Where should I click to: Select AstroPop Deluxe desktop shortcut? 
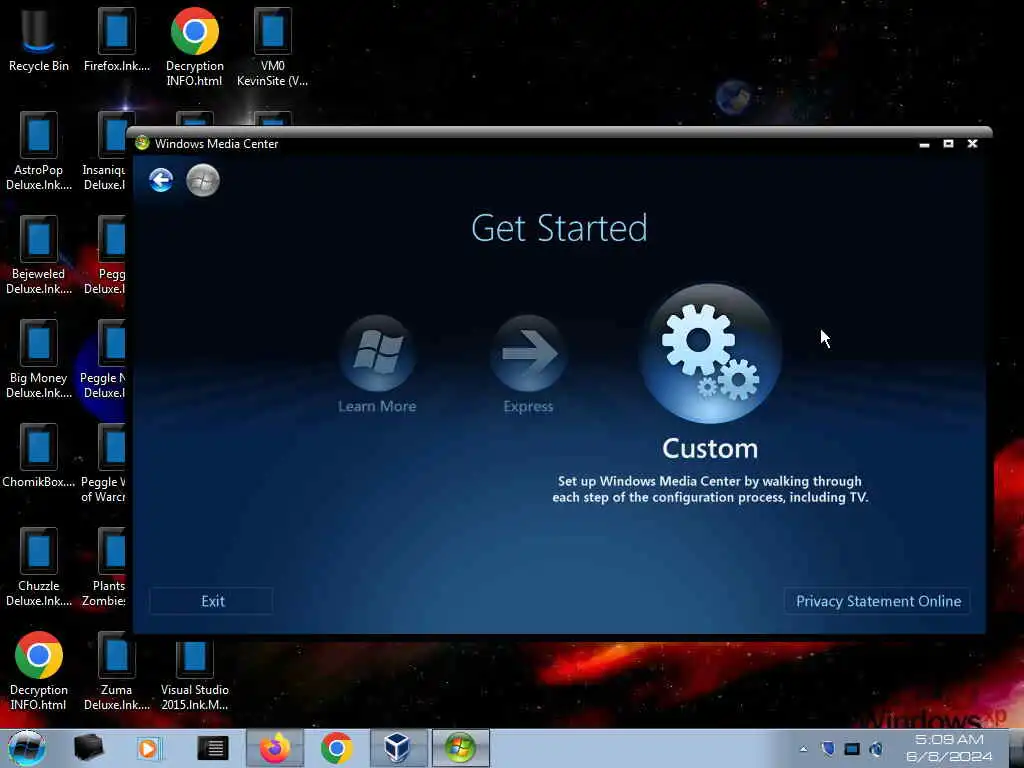pos(39,152)
